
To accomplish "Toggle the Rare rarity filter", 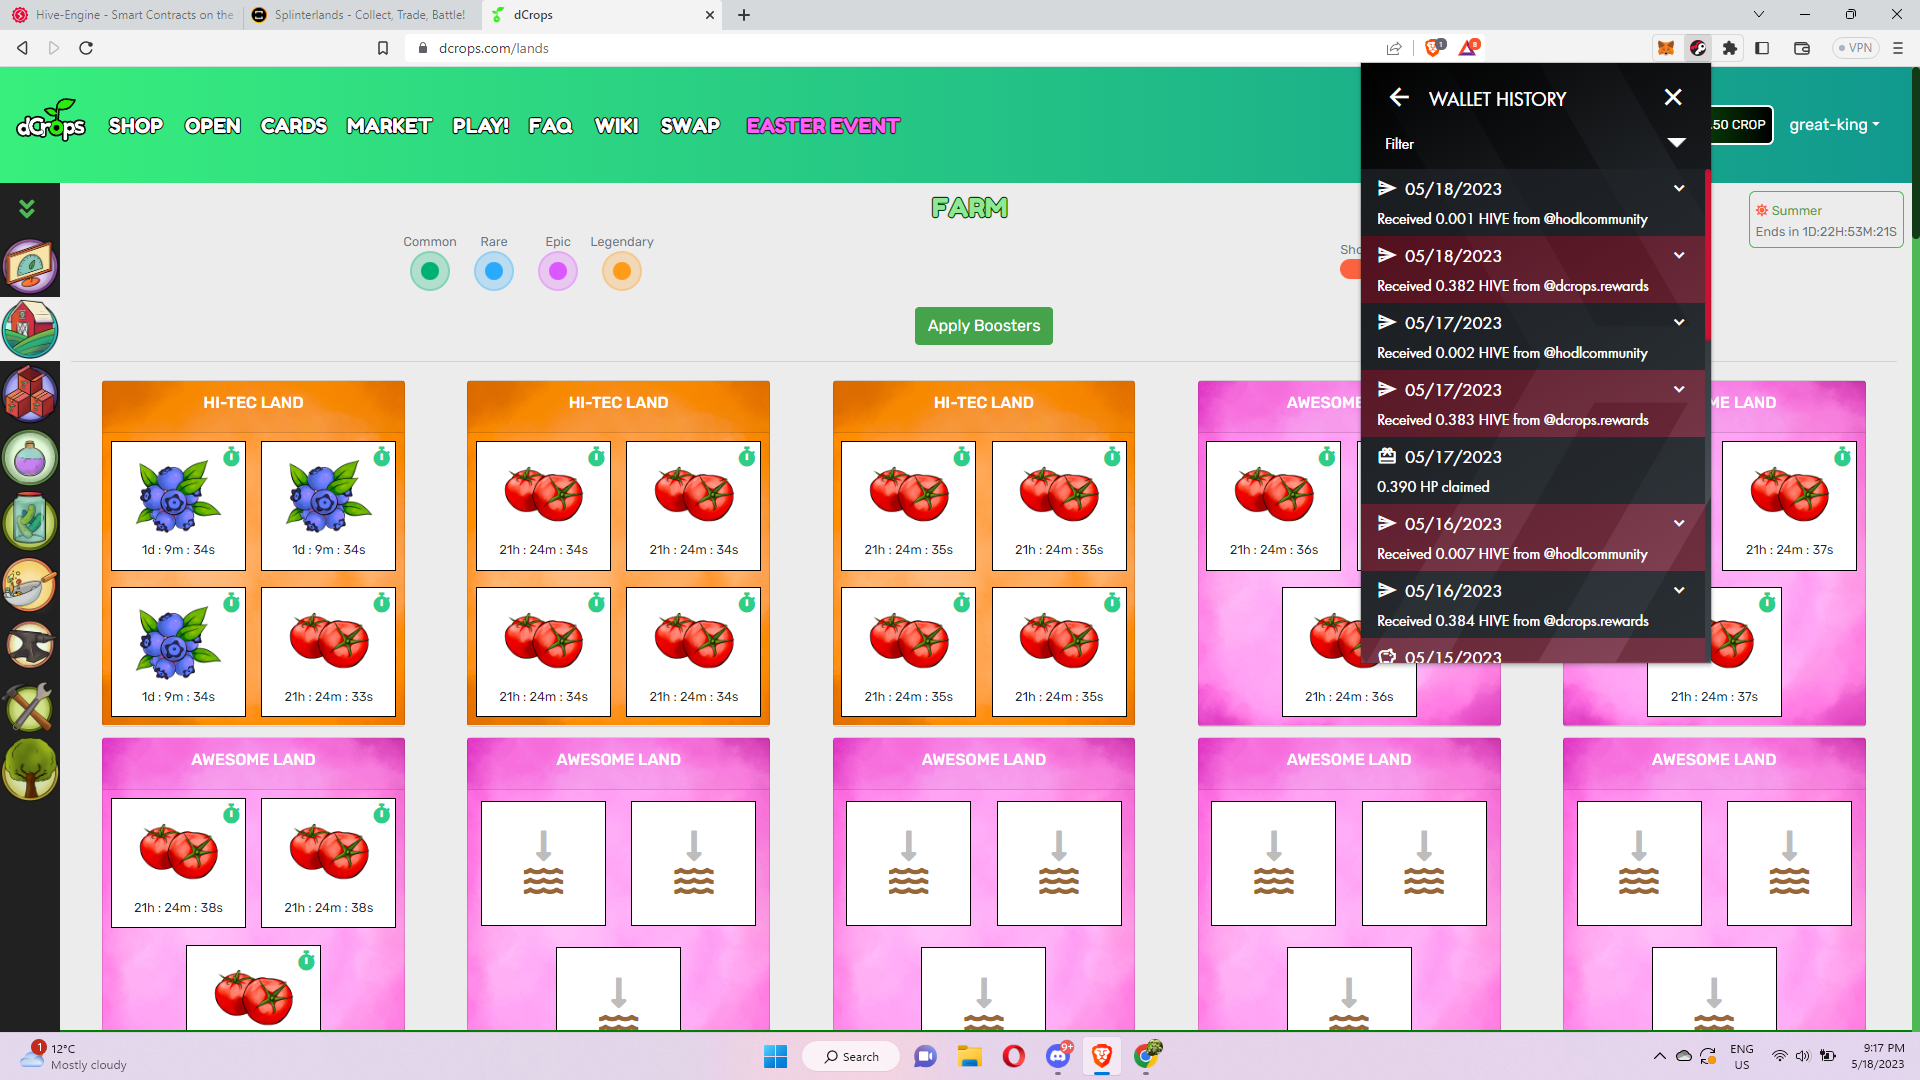I will pos(494,271).
